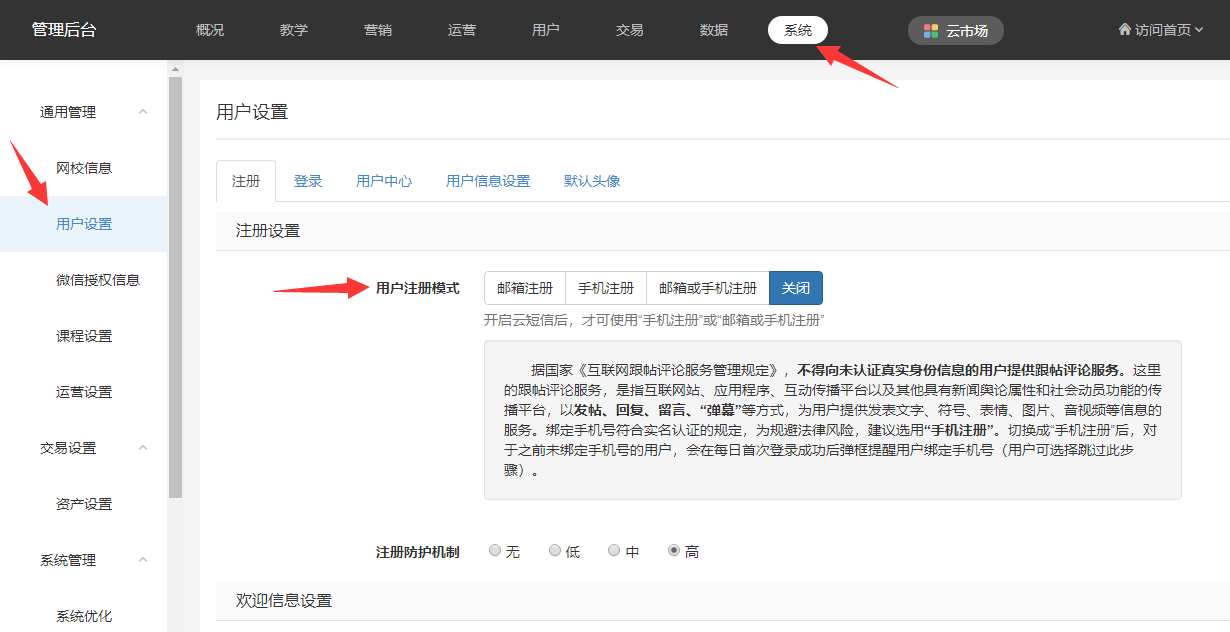Set registration mode to 关闭
The width and height of the screenshot is (1230, 632).
tap(796, 288)
